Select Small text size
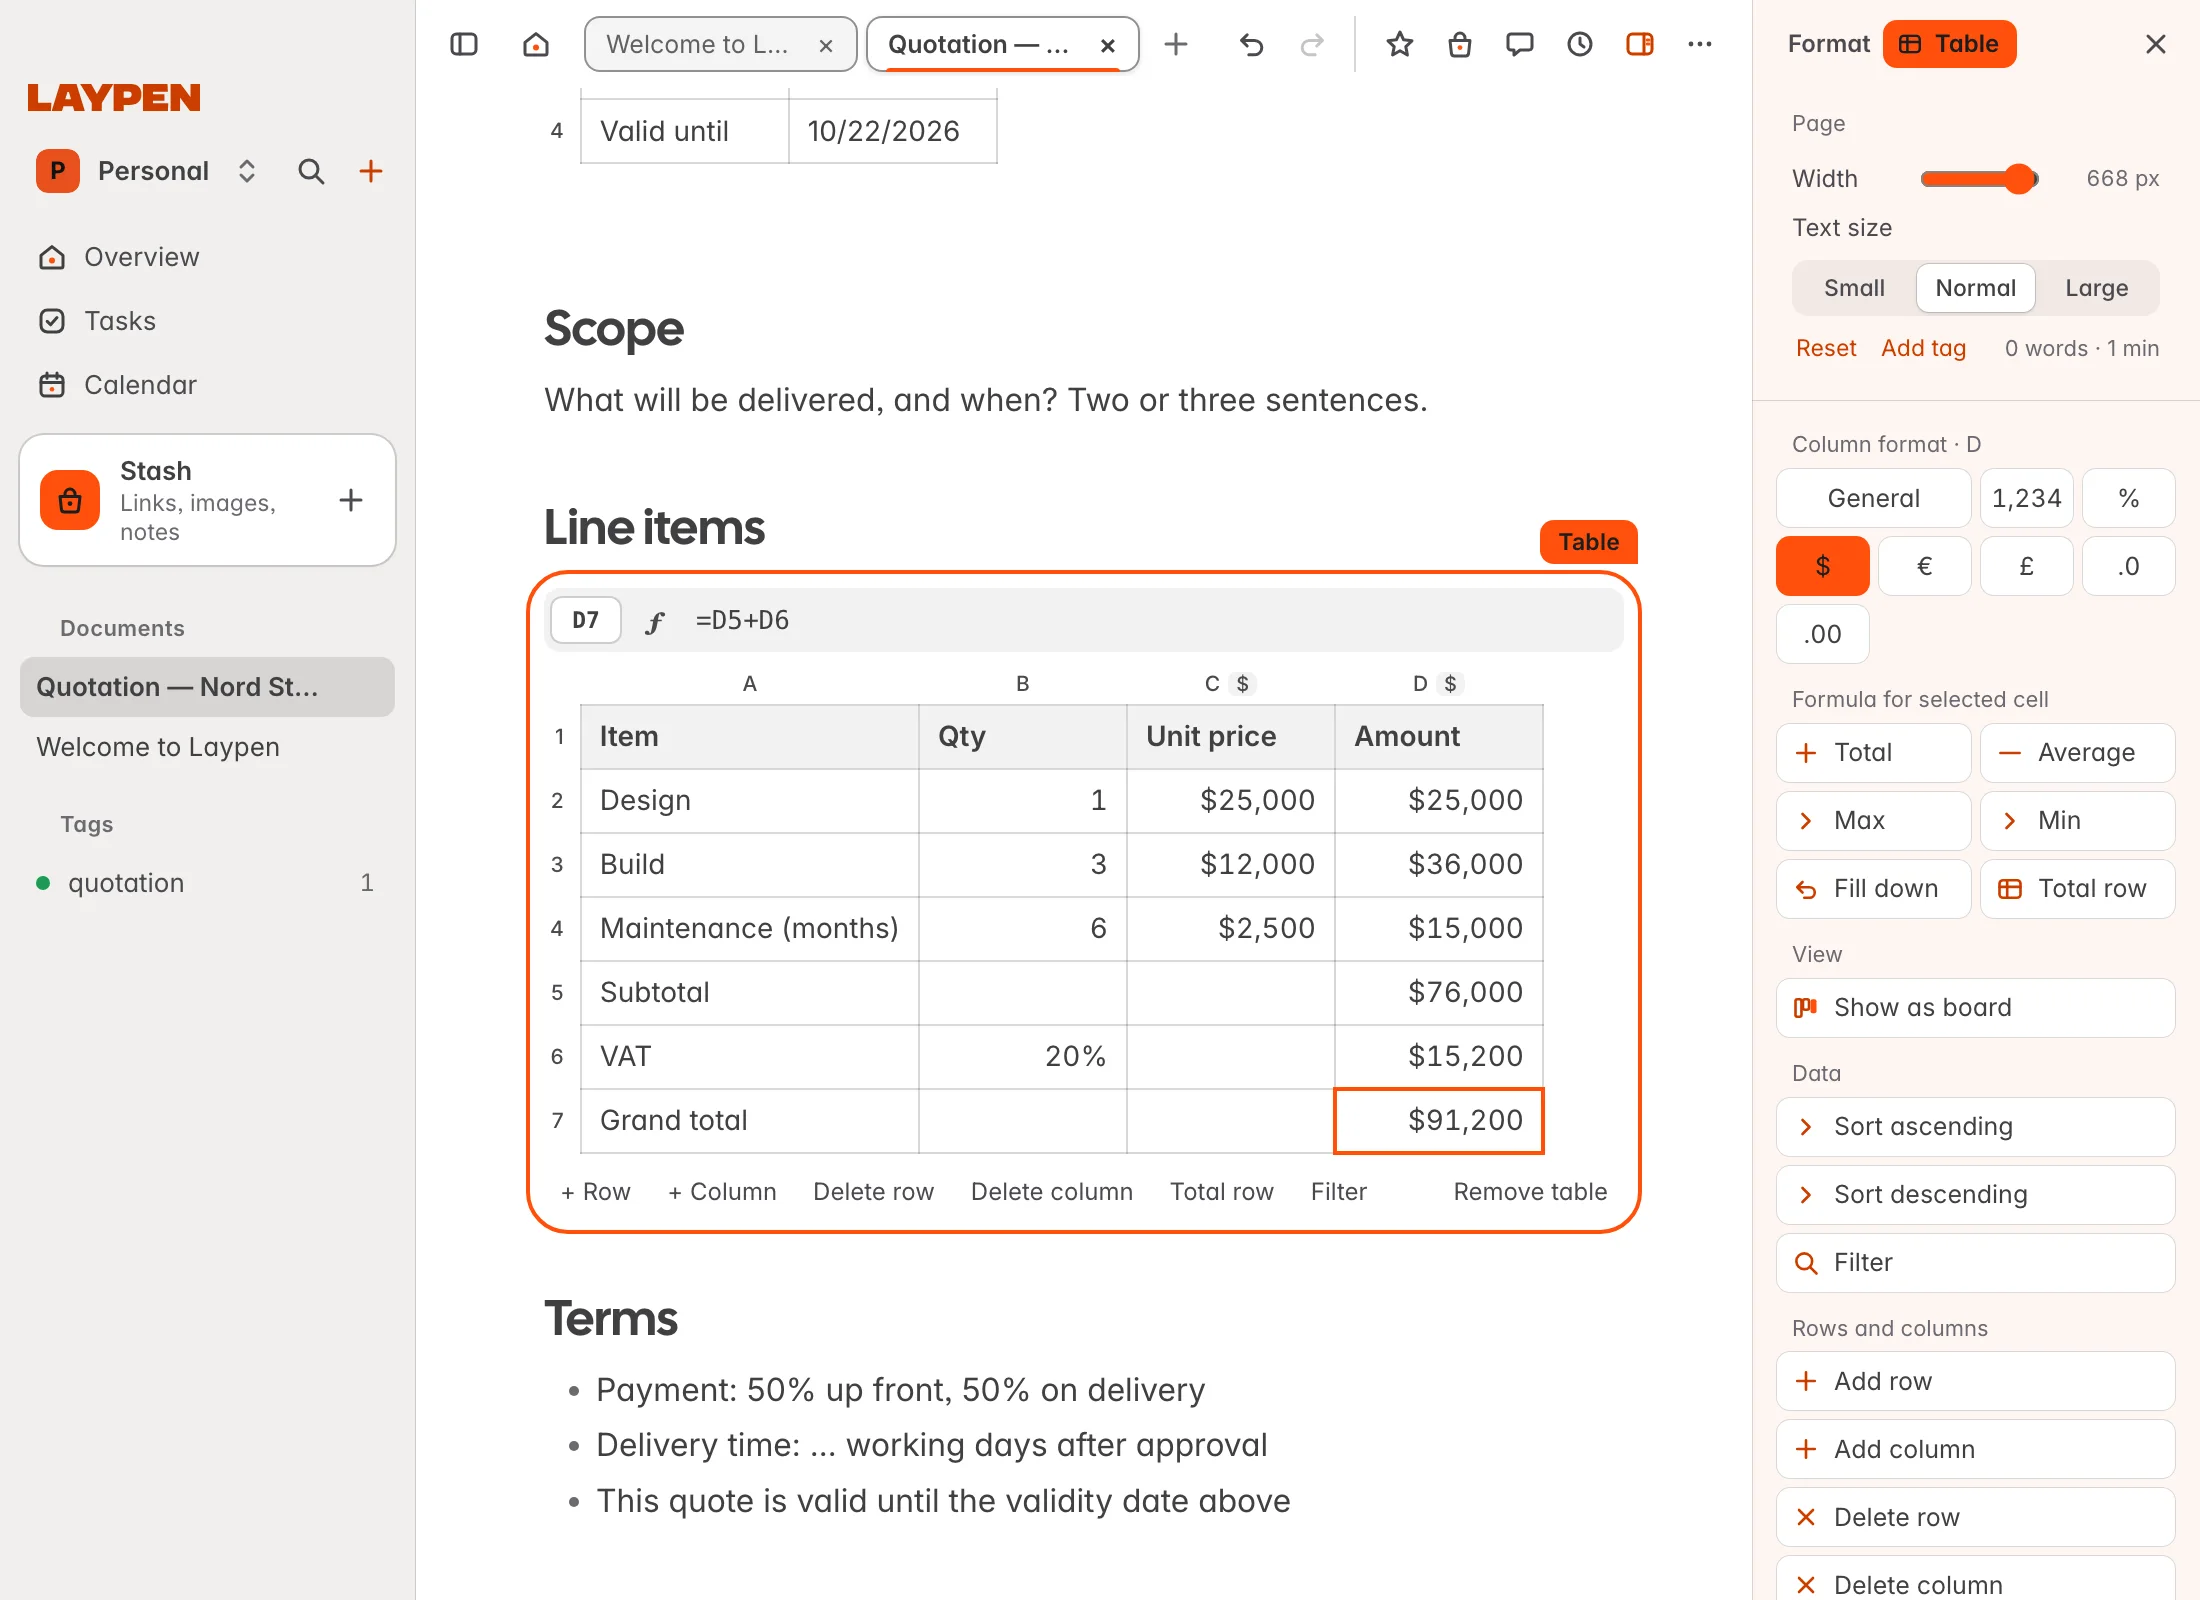The height and width of the screenshot is (1600, 2200). click(1854, 288)
